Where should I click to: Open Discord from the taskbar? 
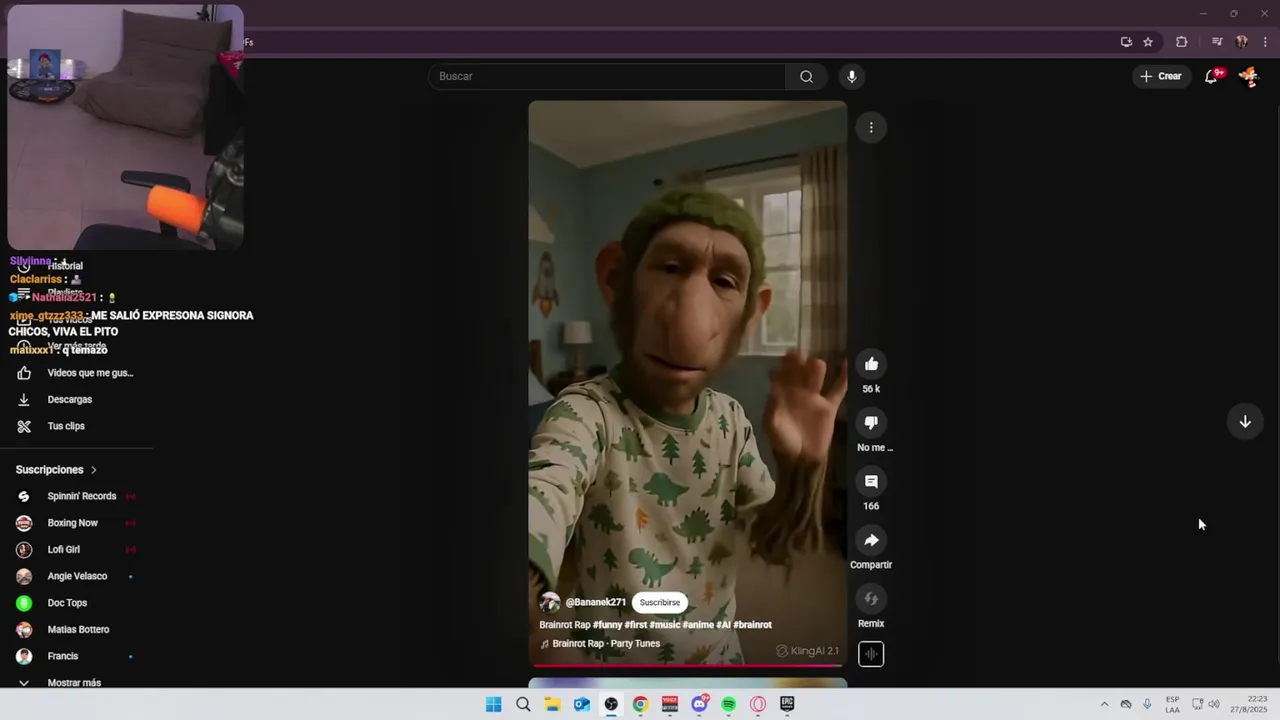(699, 704)
